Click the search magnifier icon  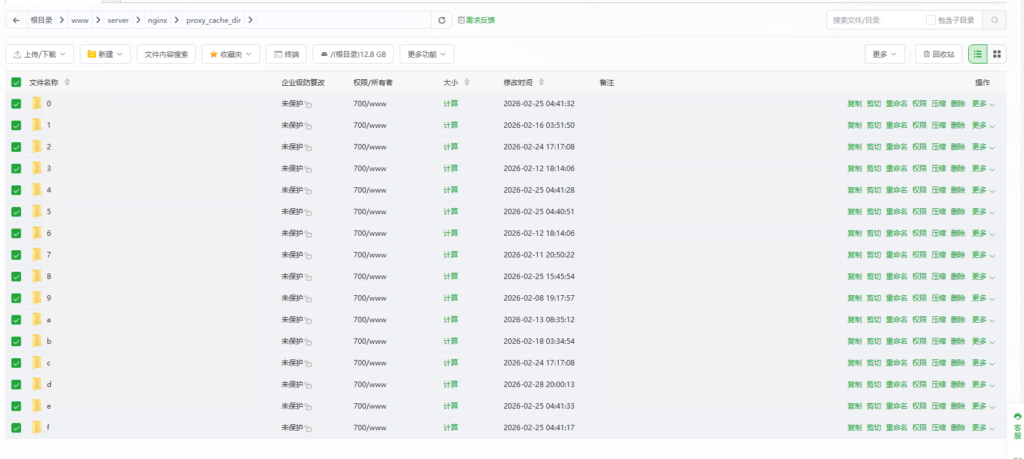(994, 20)
